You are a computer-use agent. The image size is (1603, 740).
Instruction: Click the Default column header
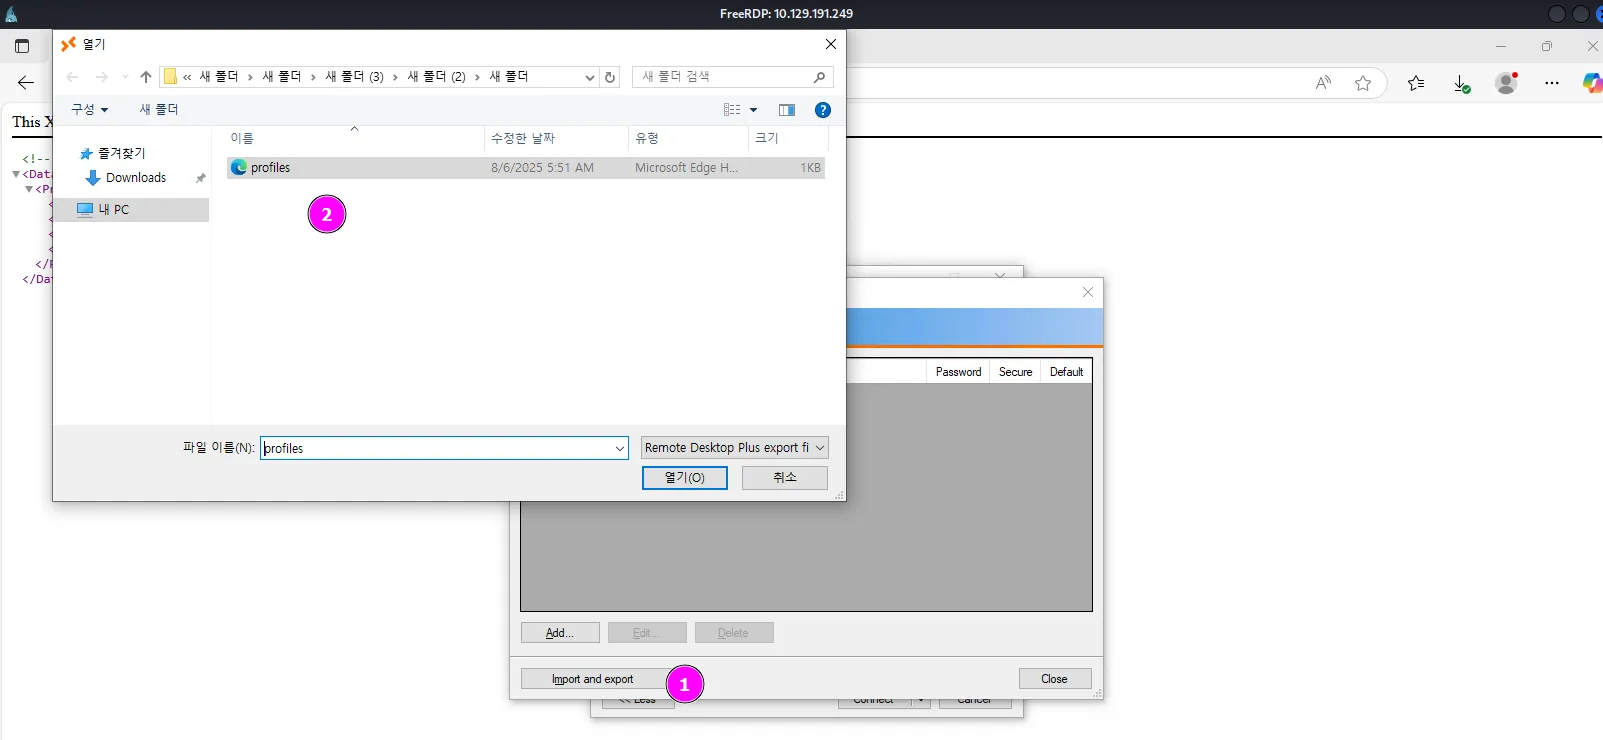coord(1066,372)
